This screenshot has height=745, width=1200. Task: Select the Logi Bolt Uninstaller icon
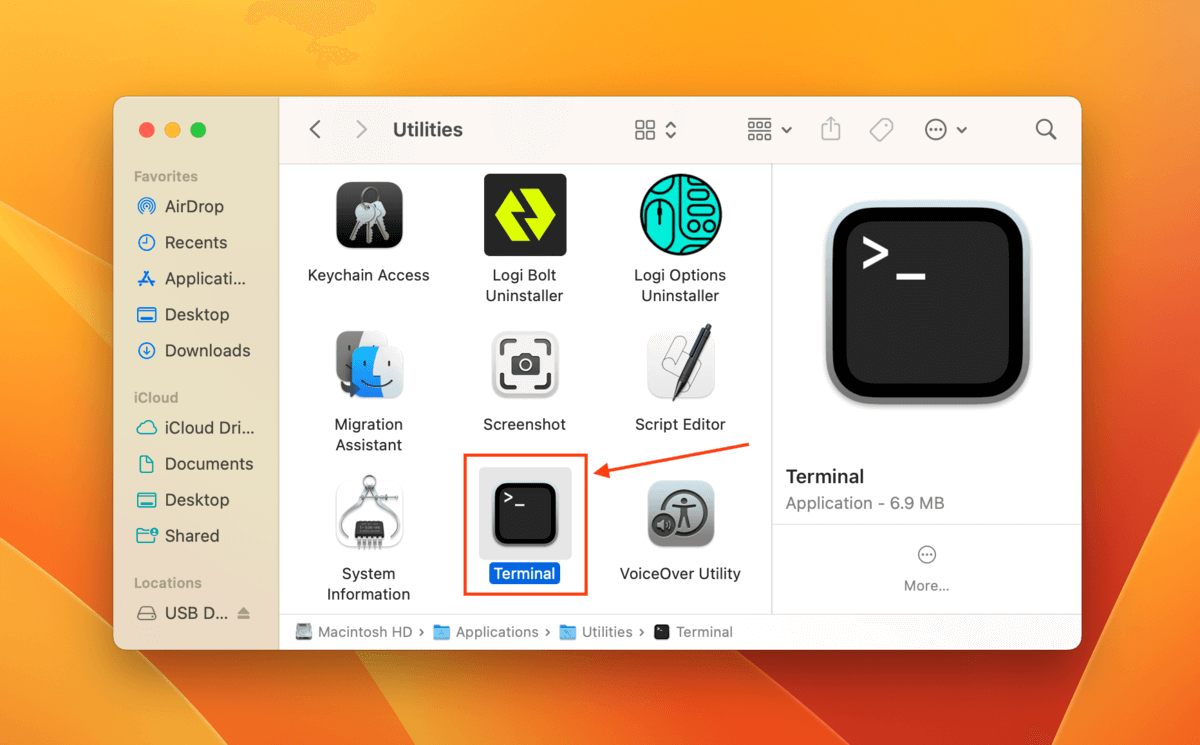pos(525,215)
